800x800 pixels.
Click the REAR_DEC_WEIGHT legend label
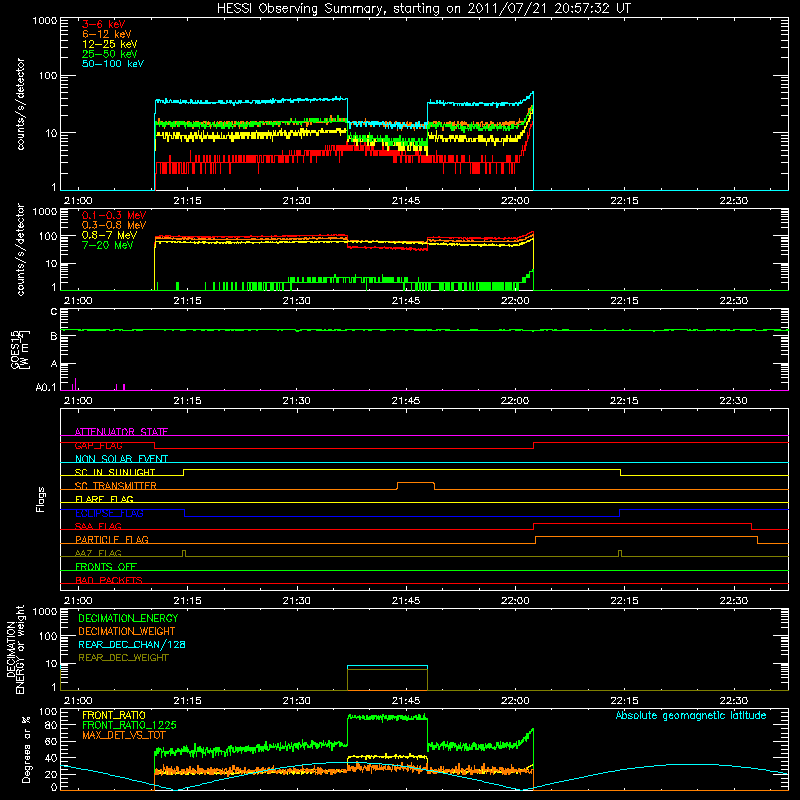[123, 658]
